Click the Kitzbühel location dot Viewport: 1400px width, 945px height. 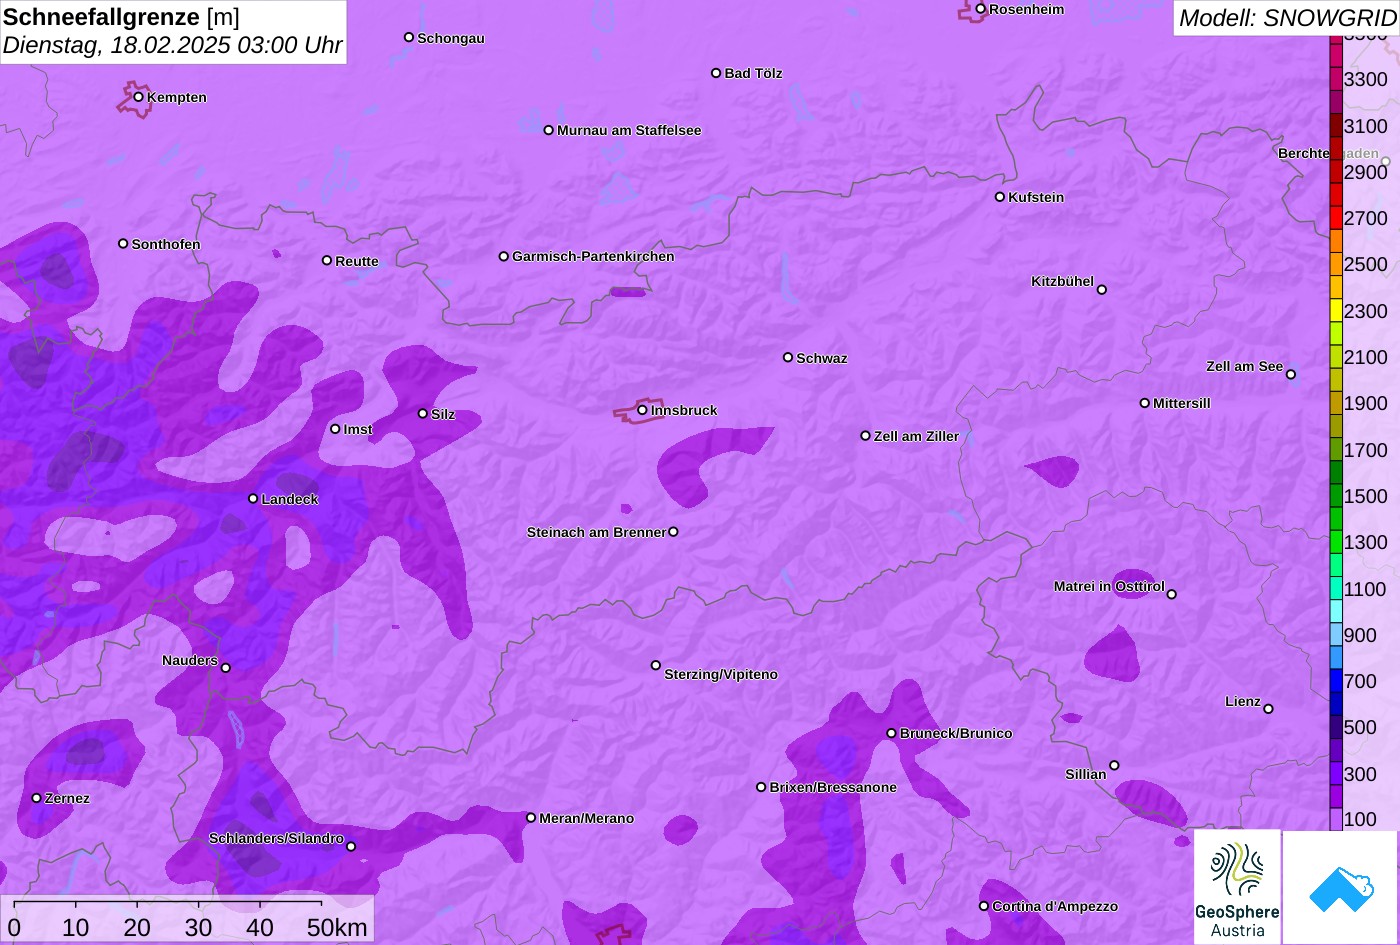1102,290
